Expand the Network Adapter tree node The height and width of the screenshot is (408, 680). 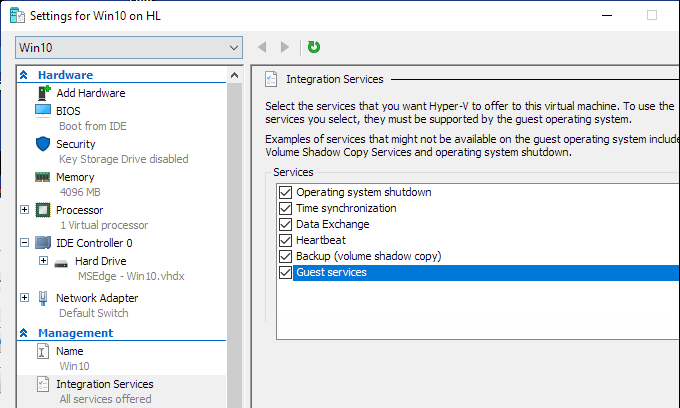(25, 297)
